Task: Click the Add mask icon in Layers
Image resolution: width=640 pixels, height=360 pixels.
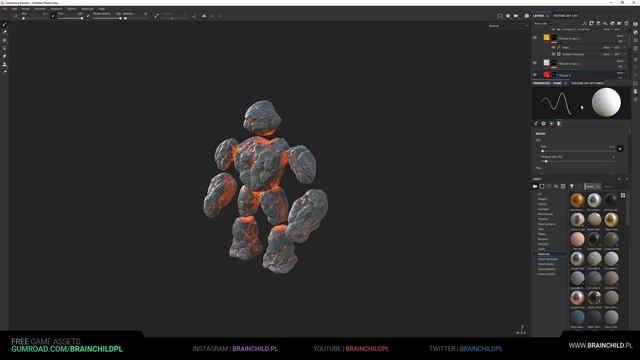Action: [591, 23]
